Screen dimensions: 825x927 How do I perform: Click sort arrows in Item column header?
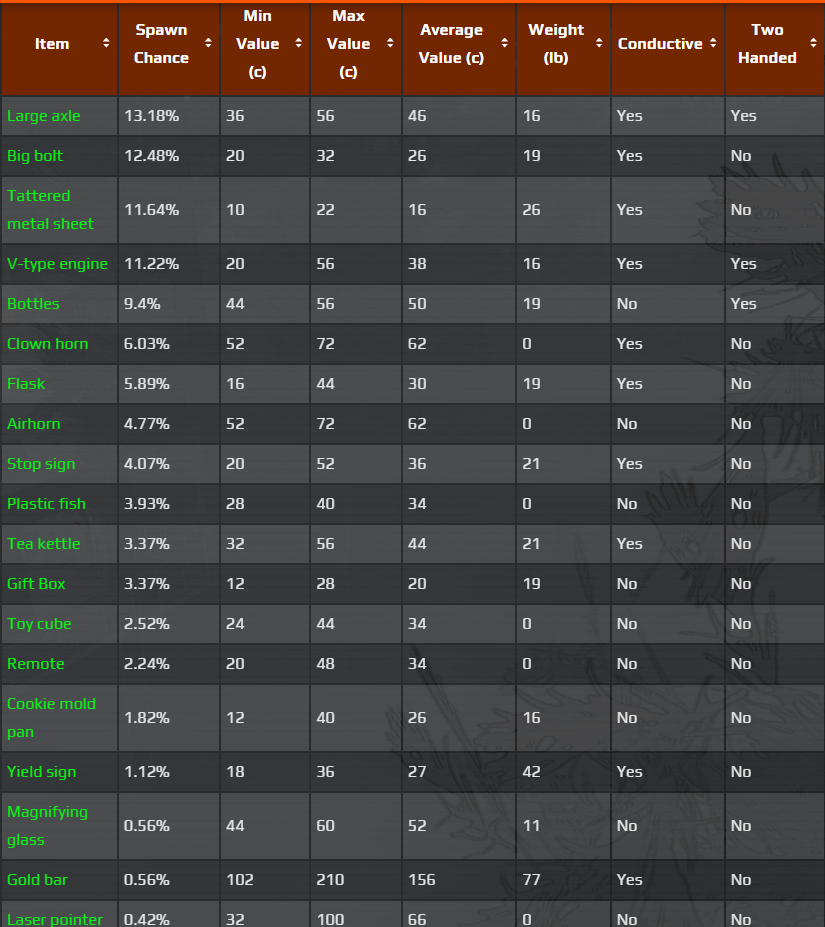pyautogui.click(x=106, y=44)
